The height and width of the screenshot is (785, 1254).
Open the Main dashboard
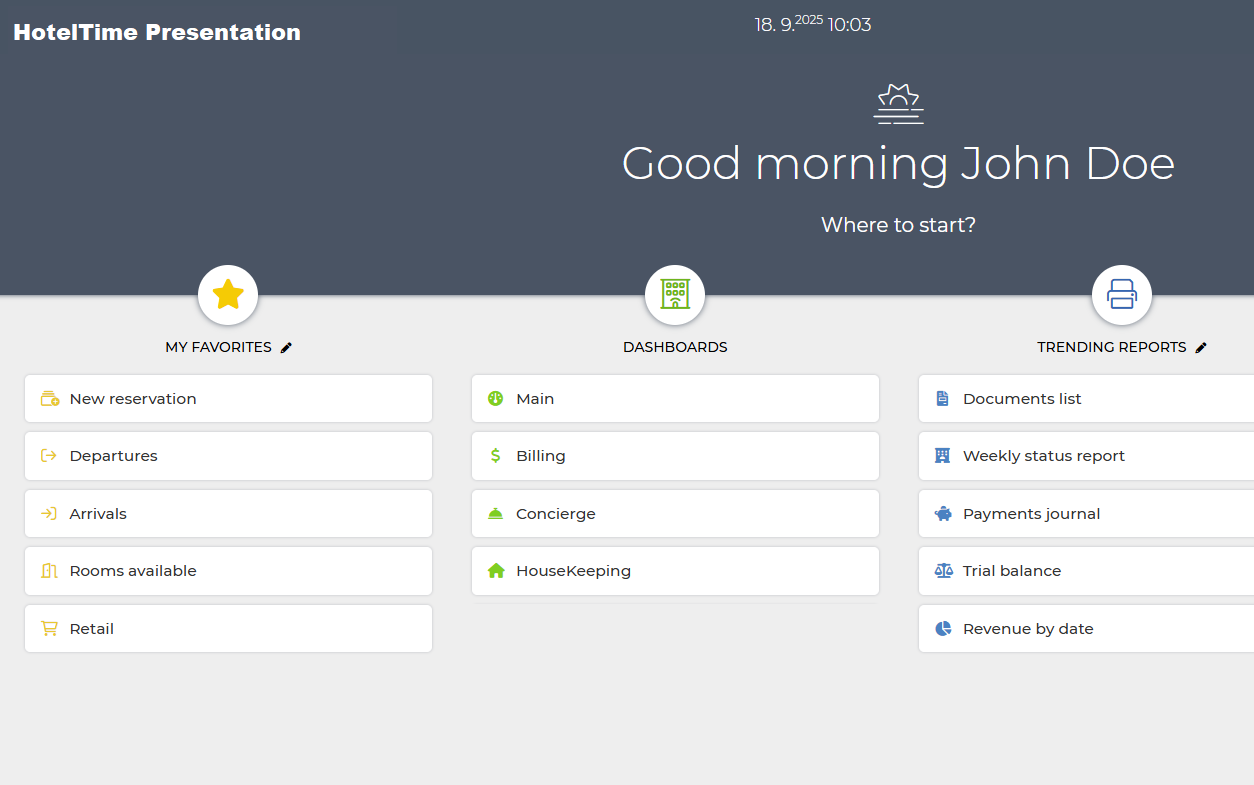(675, 399)
